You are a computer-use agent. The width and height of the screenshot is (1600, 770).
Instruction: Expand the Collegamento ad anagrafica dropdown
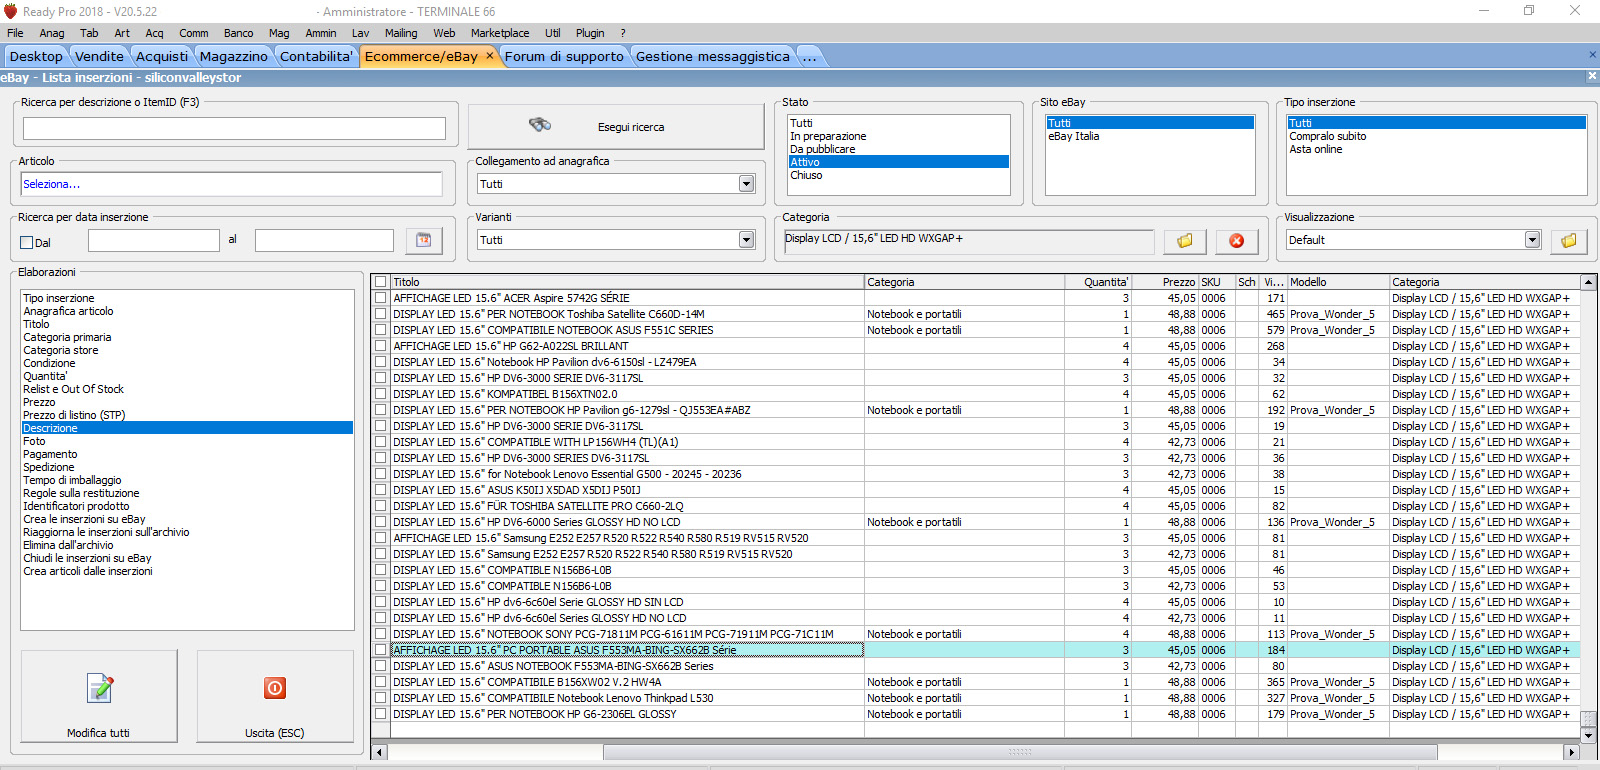point(746,184)
